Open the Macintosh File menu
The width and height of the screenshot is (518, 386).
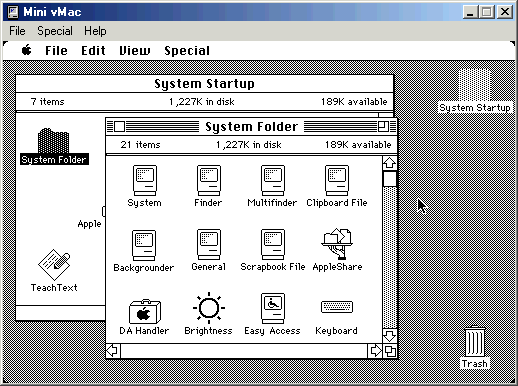click(56, 51)
